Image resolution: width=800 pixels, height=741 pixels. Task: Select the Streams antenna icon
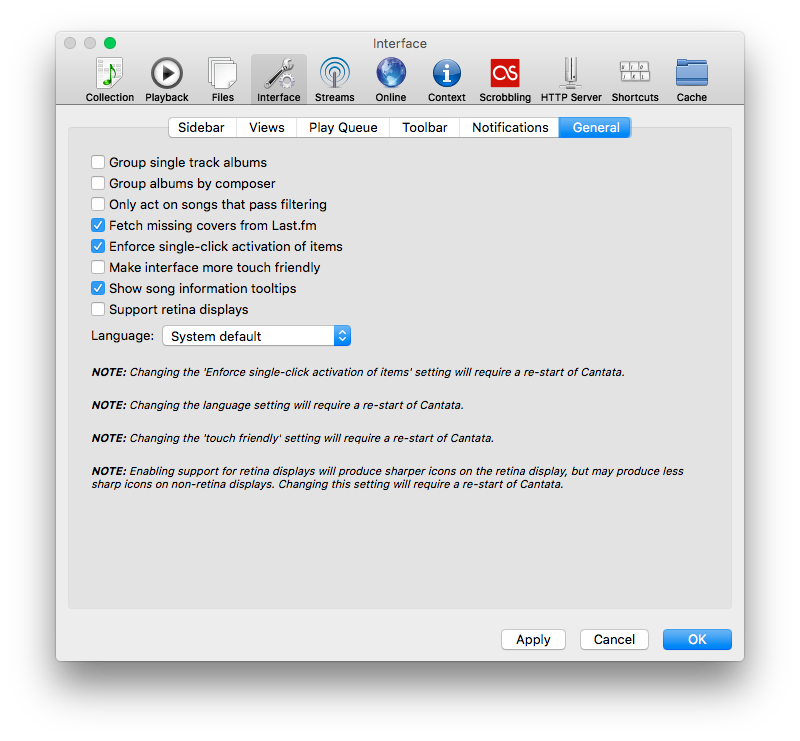(x=334, y=79)
